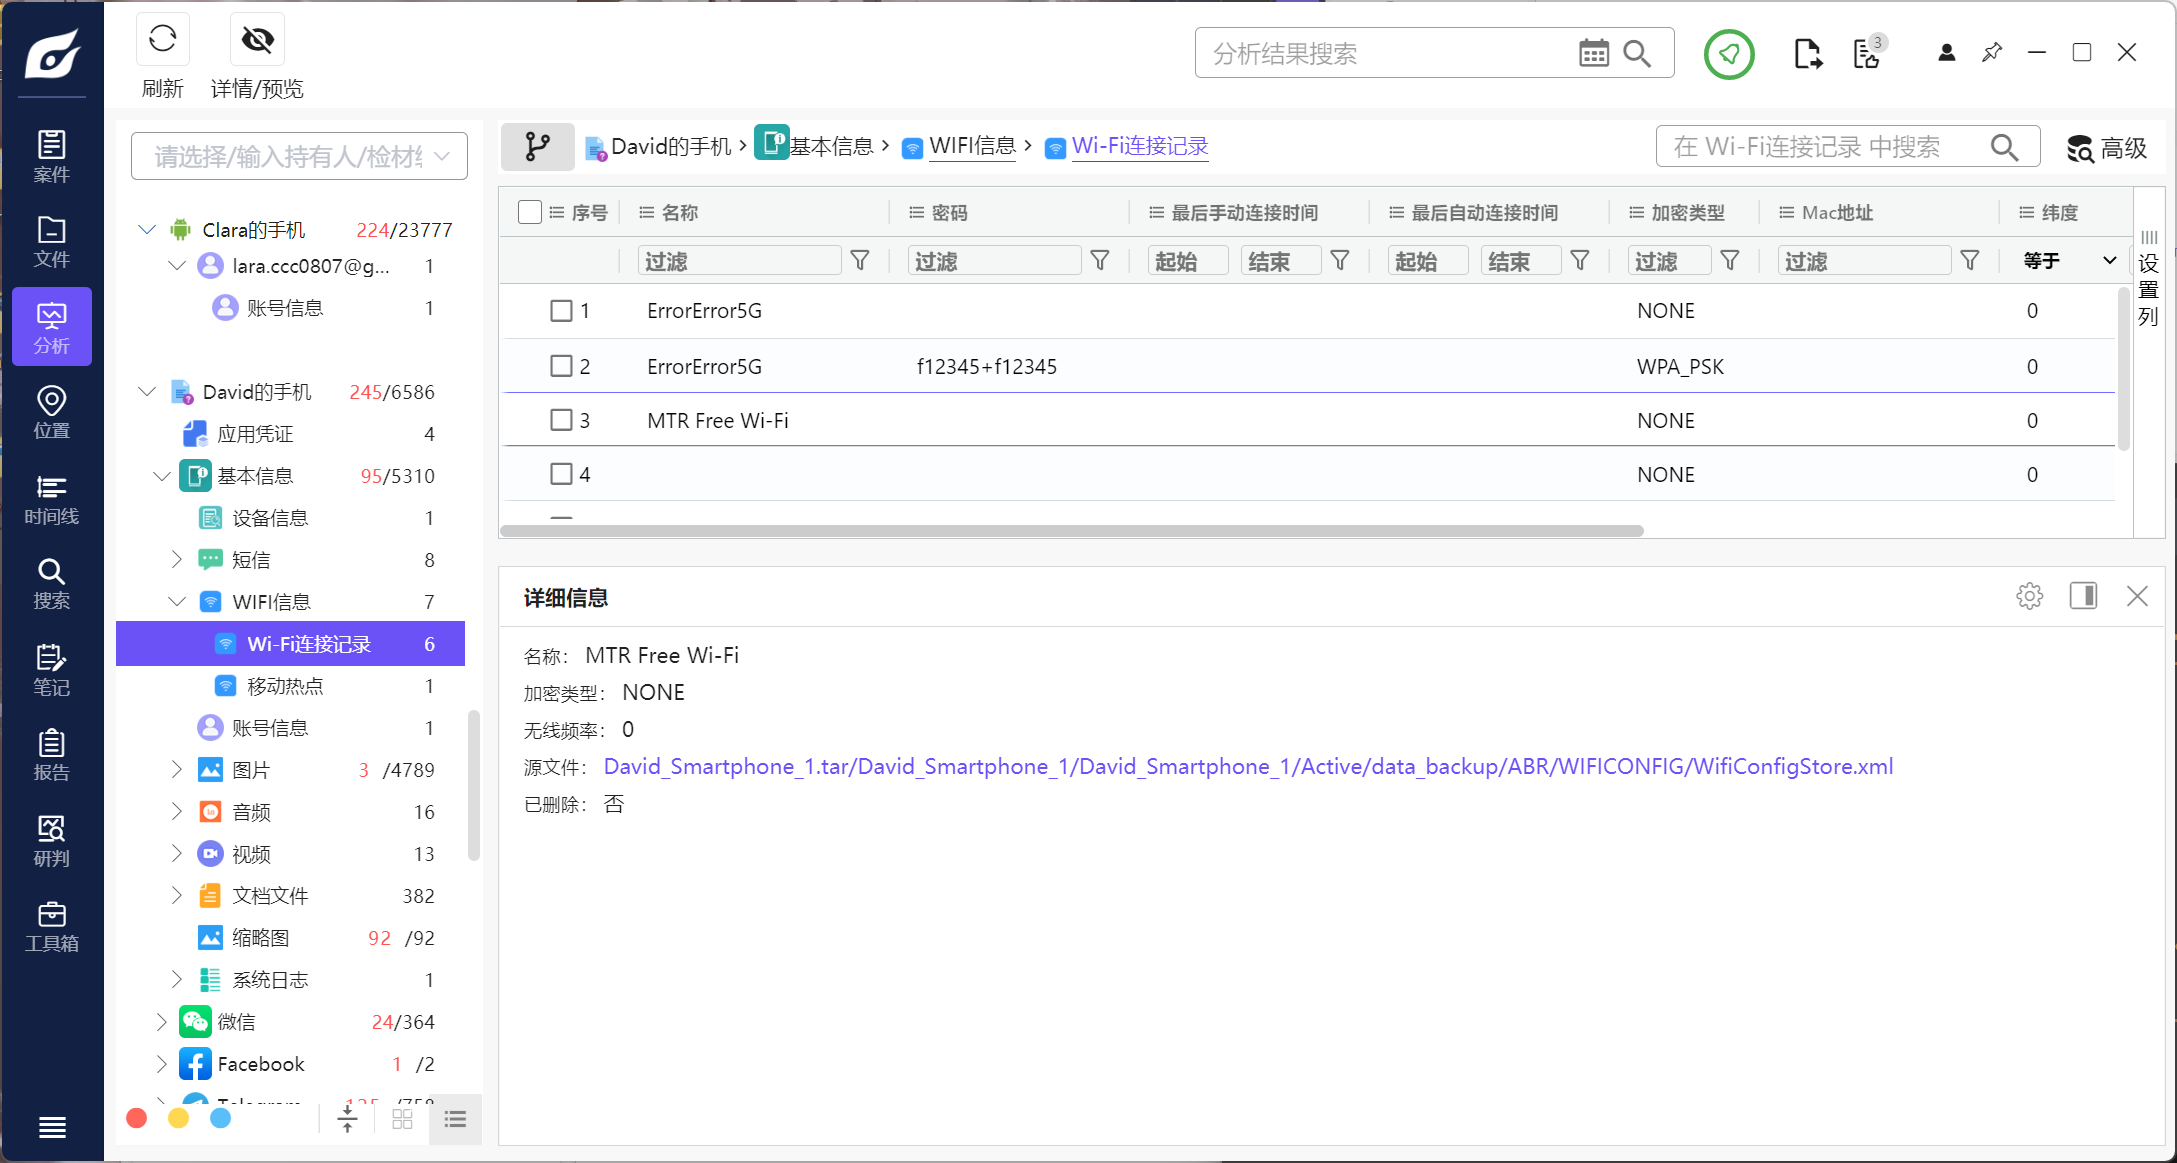2177x1163 pixels.
Task: Check the select-all header checkbox
Action: [x=530, y=212]
